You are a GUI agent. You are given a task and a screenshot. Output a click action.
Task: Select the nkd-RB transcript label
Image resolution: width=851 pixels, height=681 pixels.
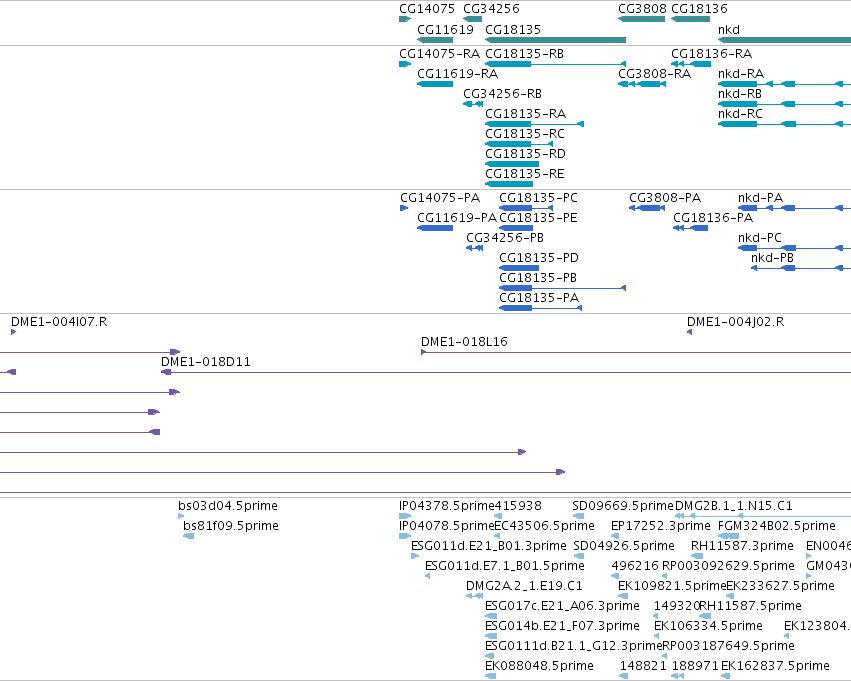click(740, 94)
